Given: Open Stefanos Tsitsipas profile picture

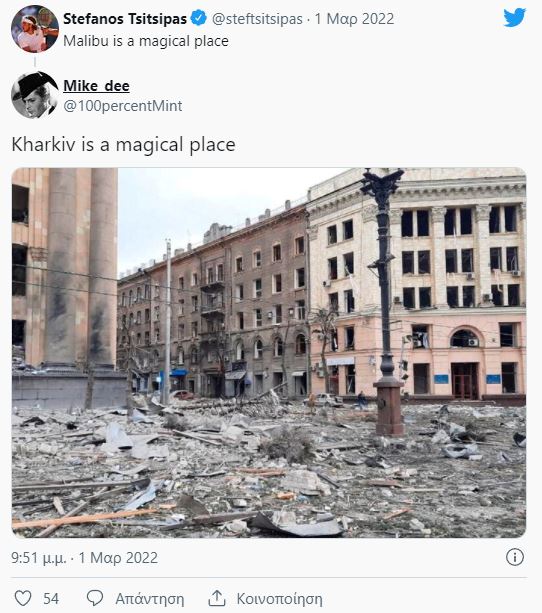Looking at the screenshot, I should click(x=35, y=29).
